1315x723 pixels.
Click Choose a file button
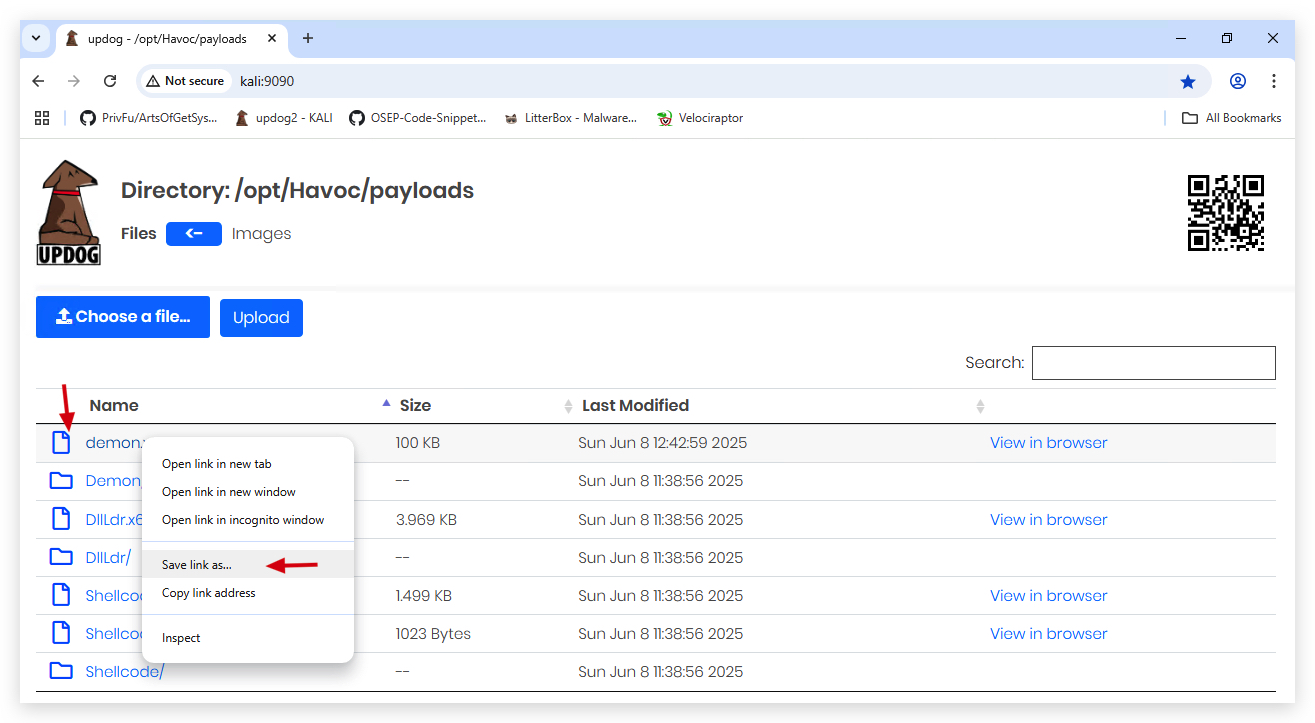click(123, 317)
